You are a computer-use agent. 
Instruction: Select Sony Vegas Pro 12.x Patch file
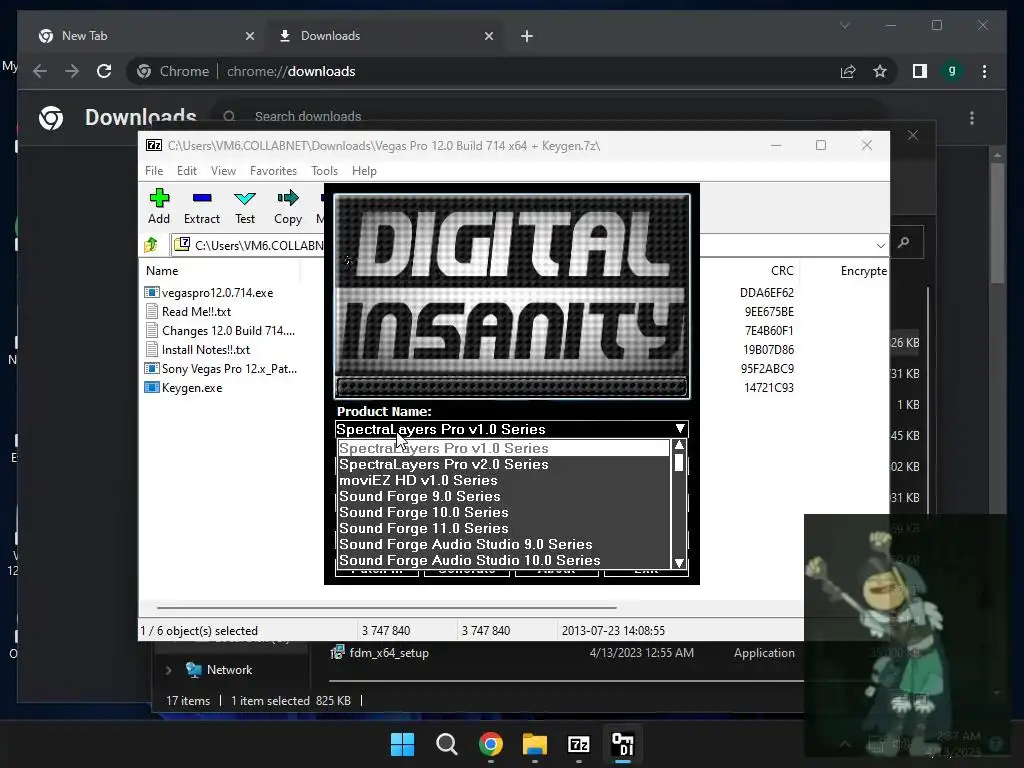[221, 368]
